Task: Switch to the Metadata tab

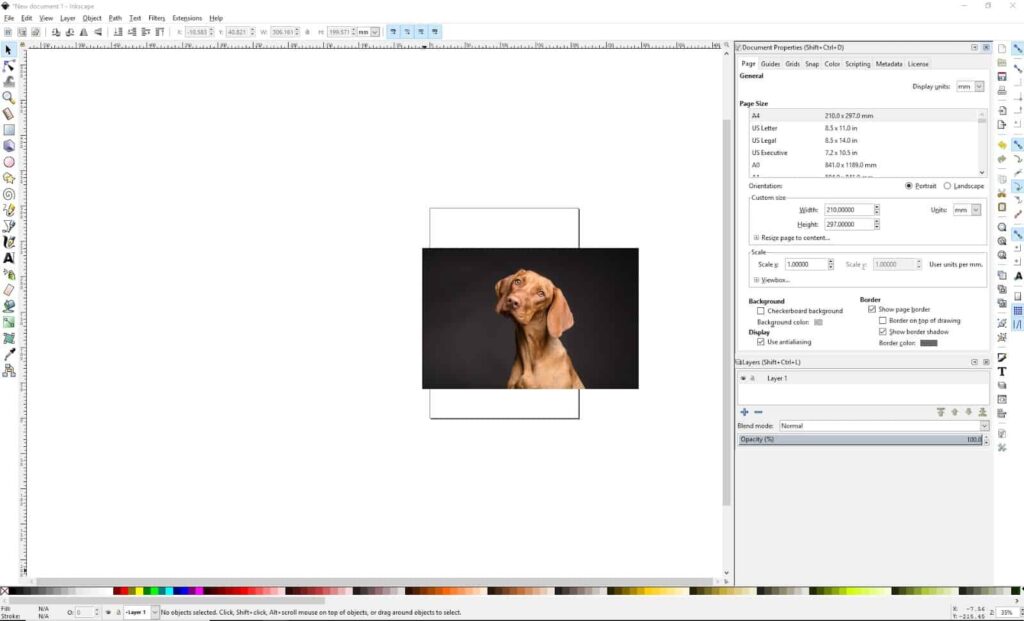Action: pyautogui.click(x=888, y=63)
